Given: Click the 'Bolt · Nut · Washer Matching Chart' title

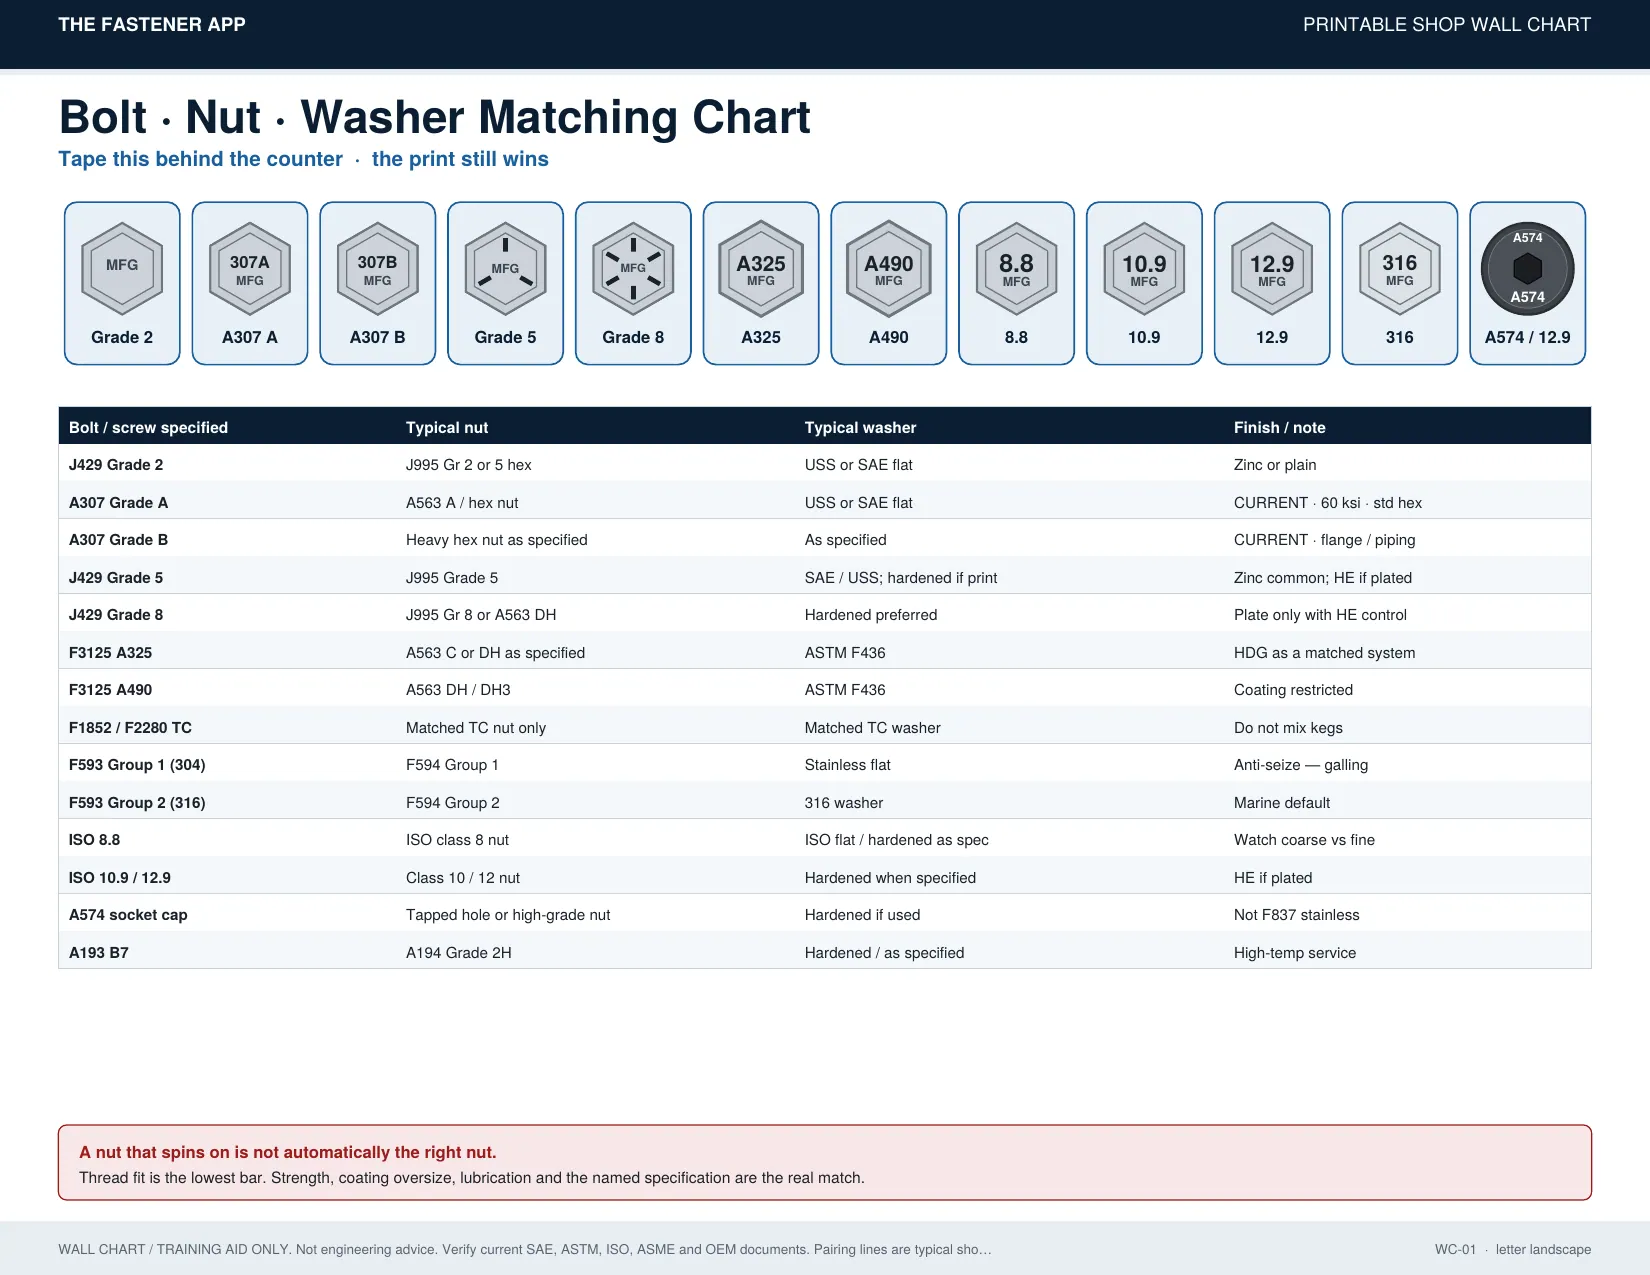Looking at the screenshot, I should click(435, 117).
